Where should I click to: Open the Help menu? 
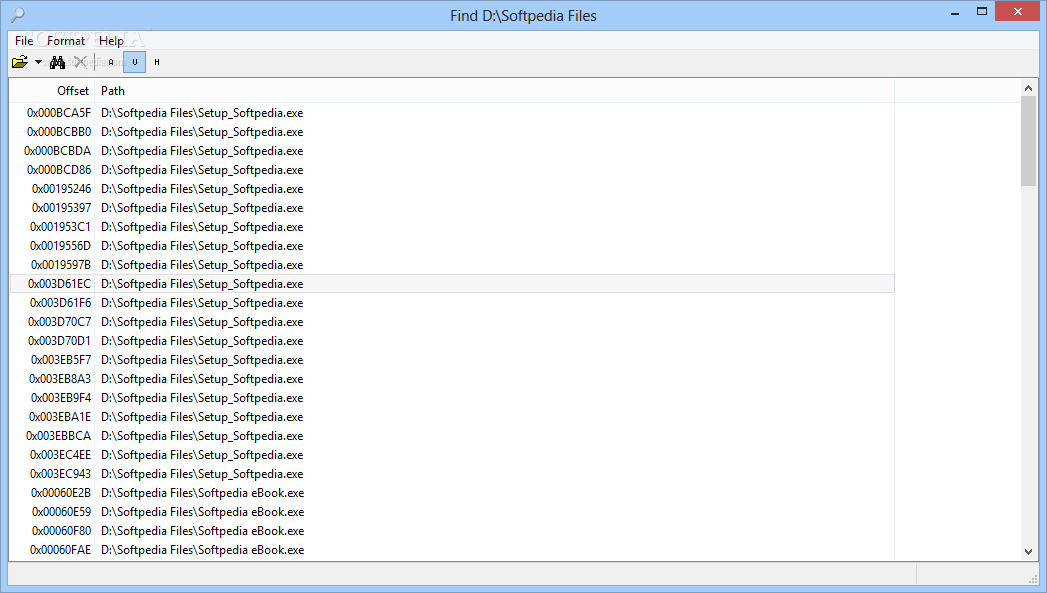click(x=112, y=41)
